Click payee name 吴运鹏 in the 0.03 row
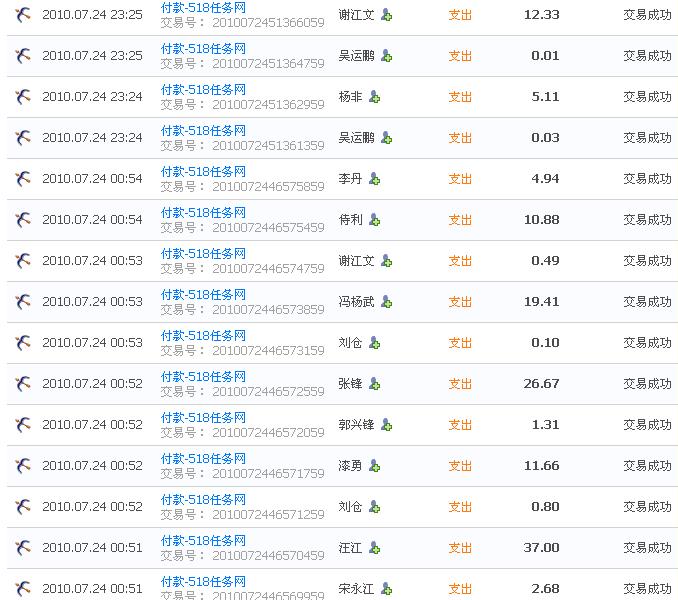This screenshot has width=678, height=600. tap(357, 138)
